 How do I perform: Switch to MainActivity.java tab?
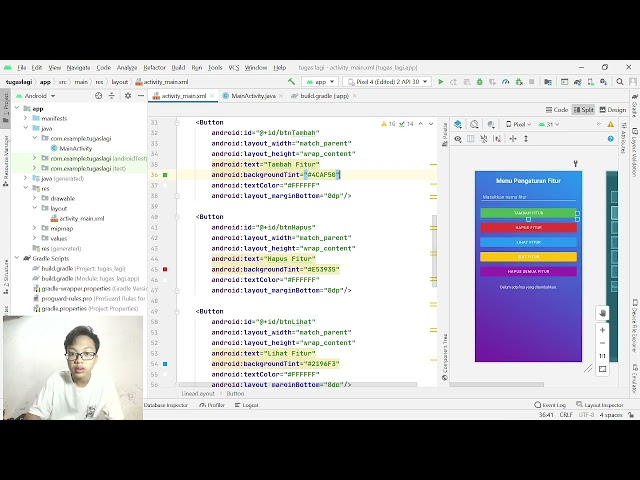pos(253,96)
